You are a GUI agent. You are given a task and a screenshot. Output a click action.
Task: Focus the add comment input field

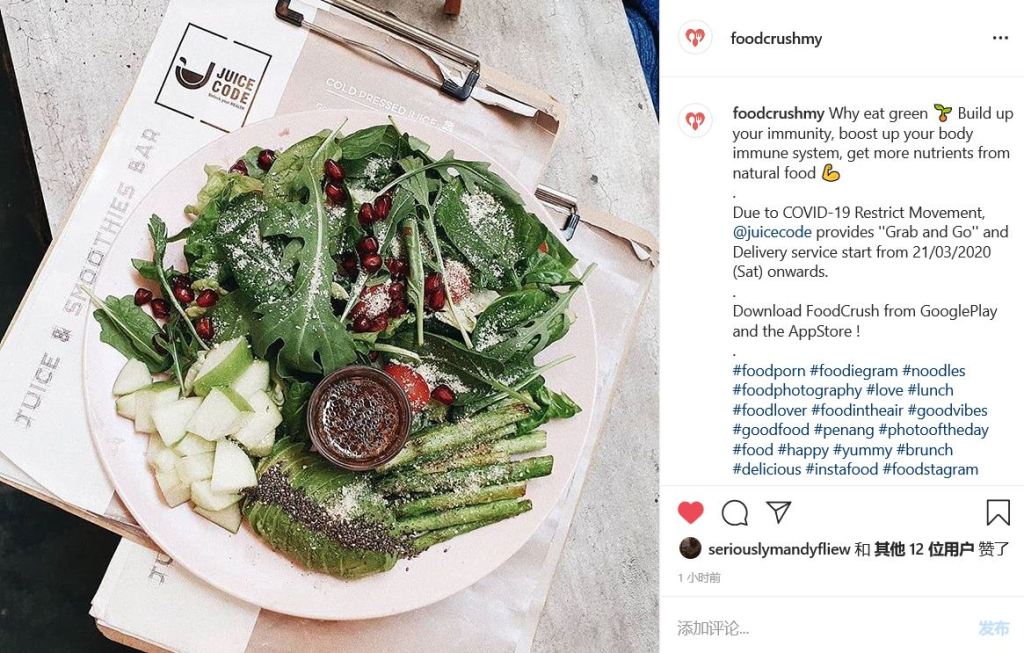click(x=823, y=628)
